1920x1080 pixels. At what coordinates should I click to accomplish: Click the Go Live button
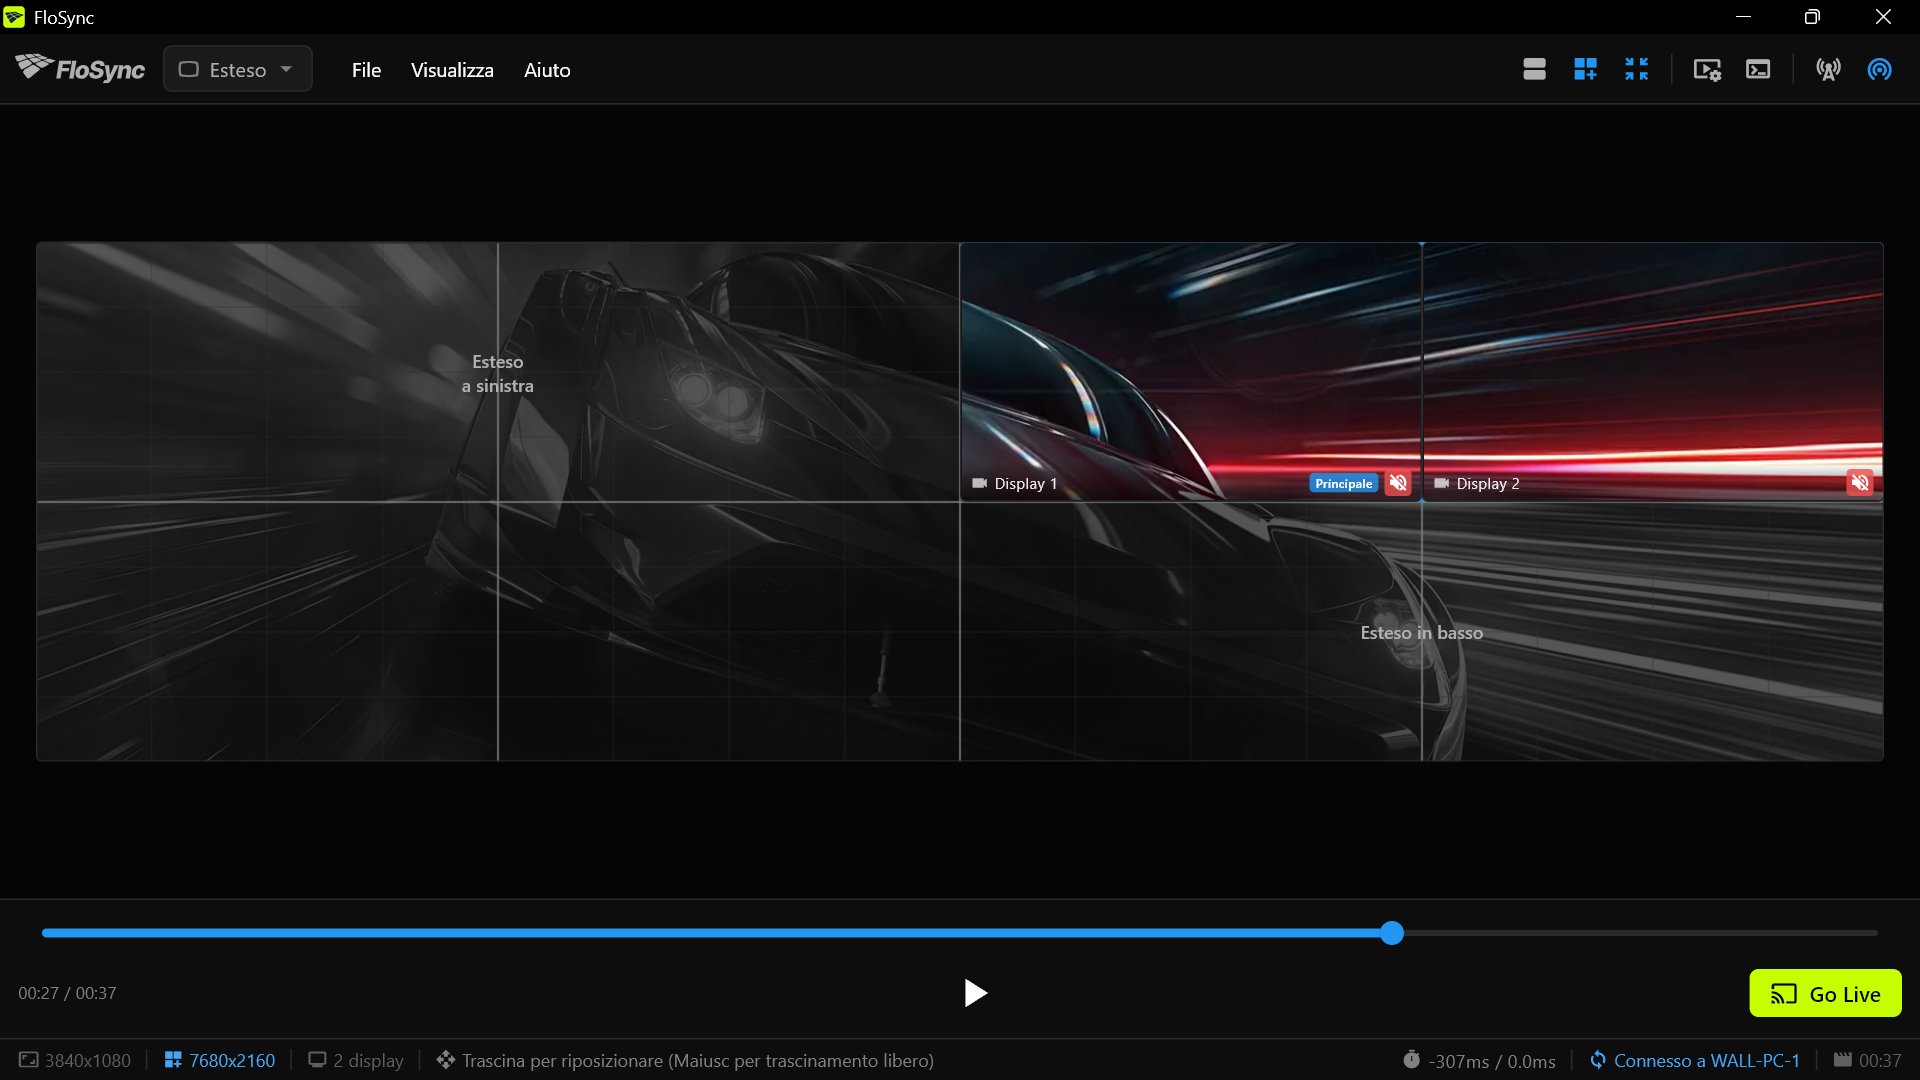point(1825,993)
